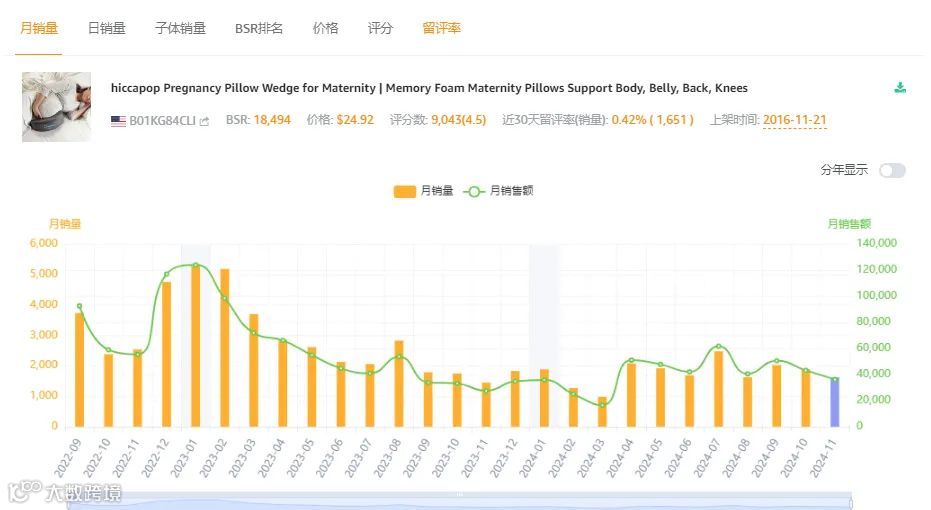The width and height of the screenshot is (931, 510).
Task: Click rating count 9,043(4.5)
Action: 458,120
